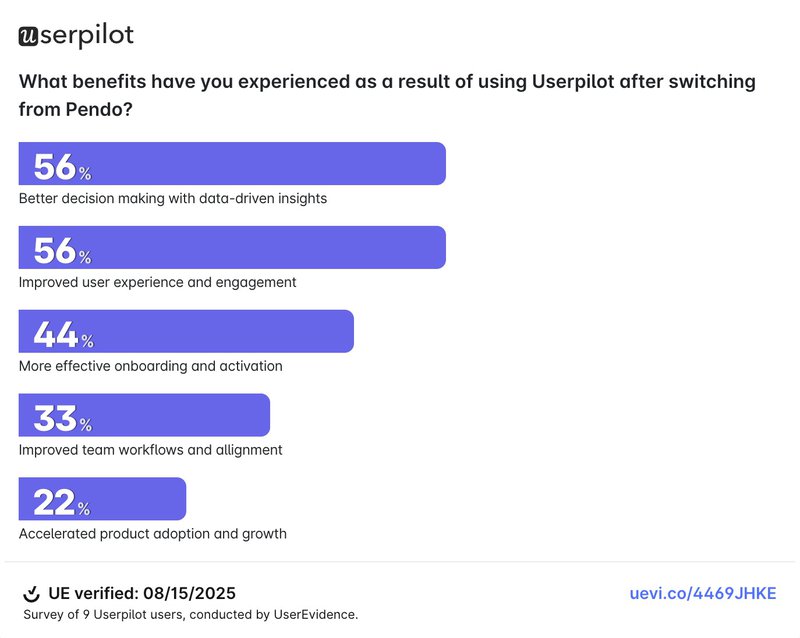800x638 pixels.
Task: Click the "Better decision making with data-driven insights" label
Action: tap(173, 198)
